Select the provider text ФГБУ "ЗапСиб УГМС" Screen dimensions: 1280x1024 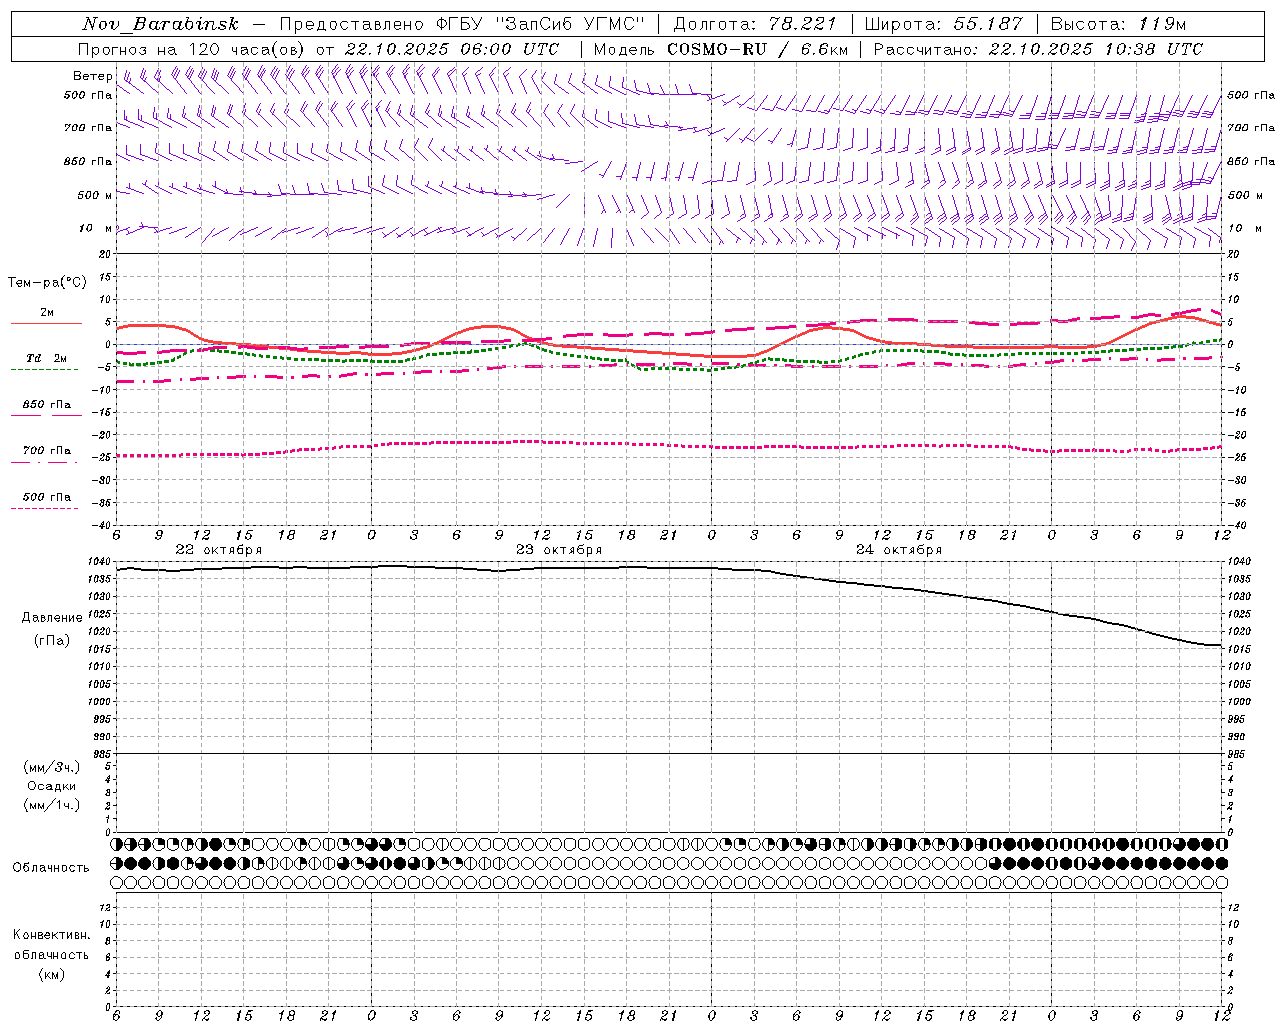click(541, 24)
